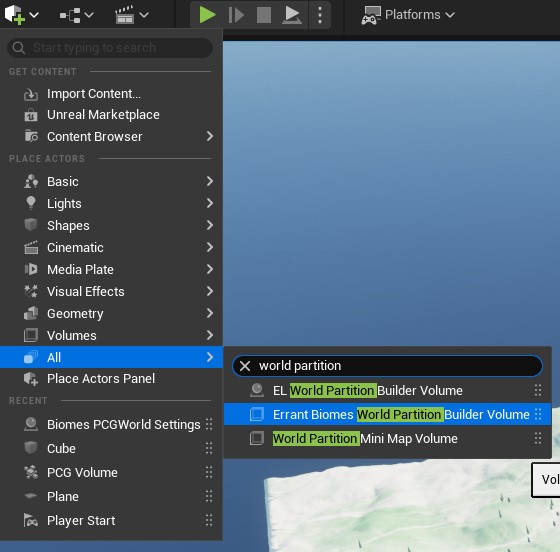Click the Lights bulb icon

tap(31, 203)
